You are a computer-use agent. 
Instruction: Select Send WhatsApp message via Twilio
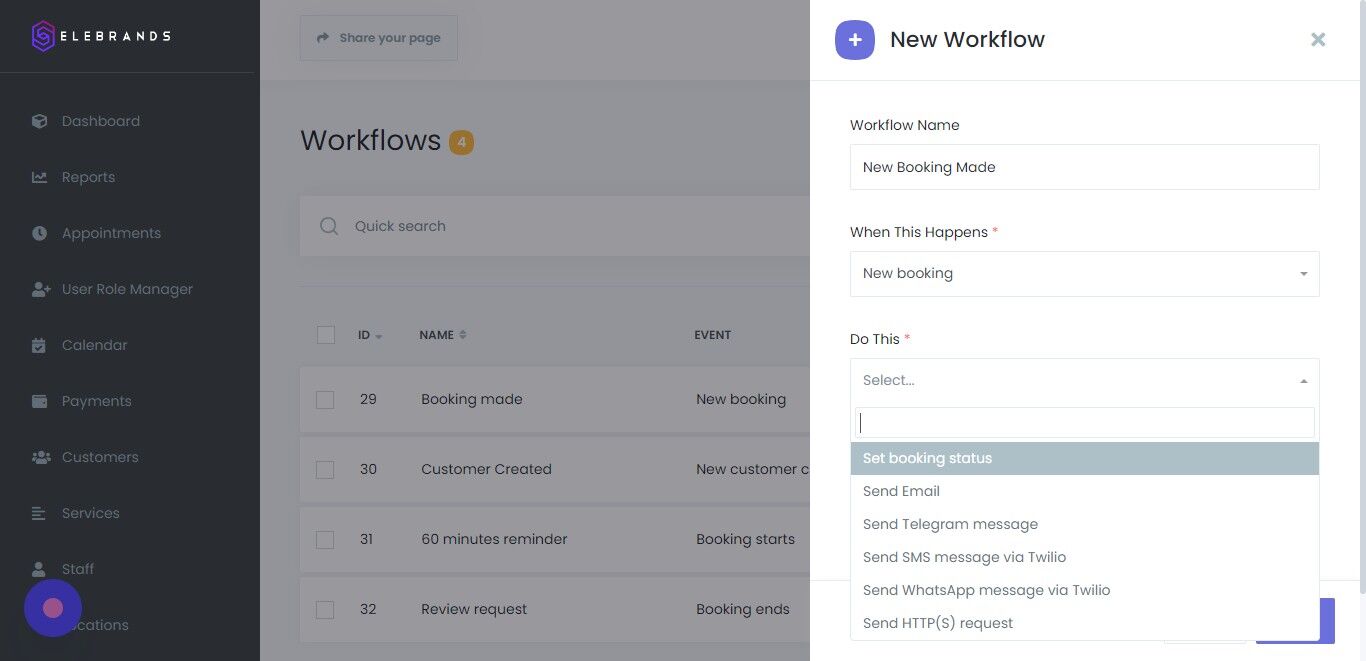1085,590
